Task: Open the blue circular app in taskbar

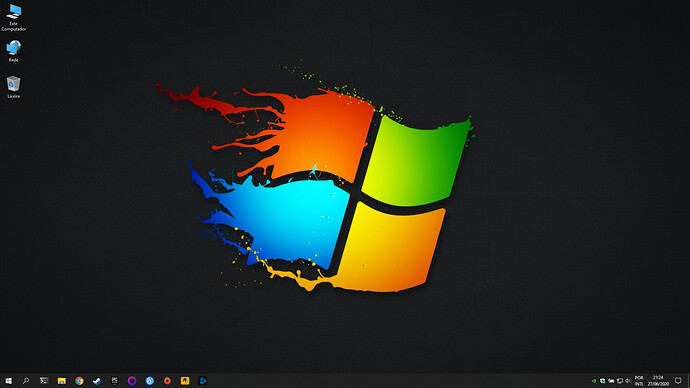Action: tap(150, 381)
